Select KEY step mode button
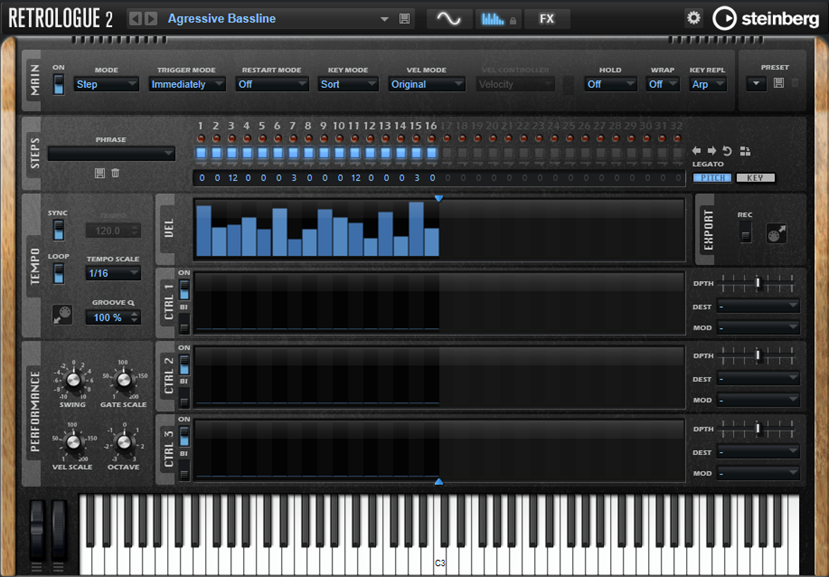 756,178
